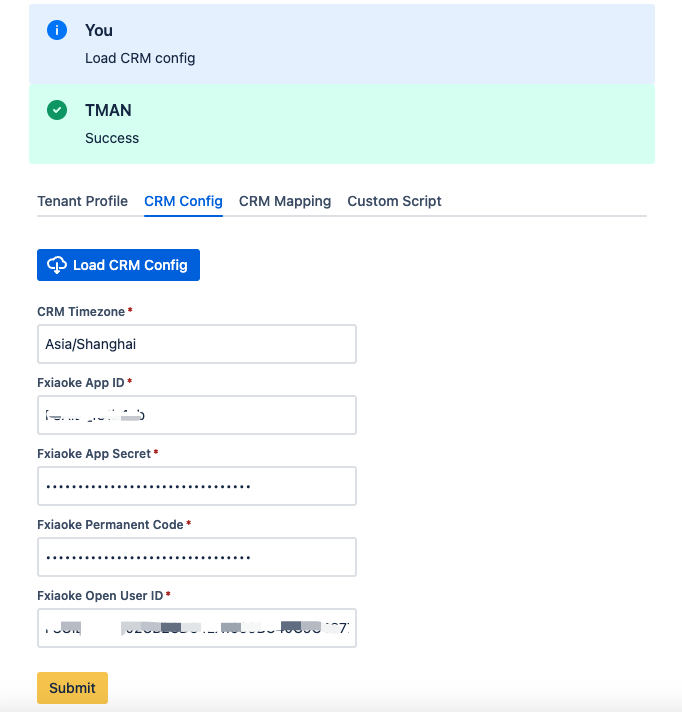Focus the CRM Timezone field
The height and width of the screenshot is (712, 682).
click(x=197, y=344)
